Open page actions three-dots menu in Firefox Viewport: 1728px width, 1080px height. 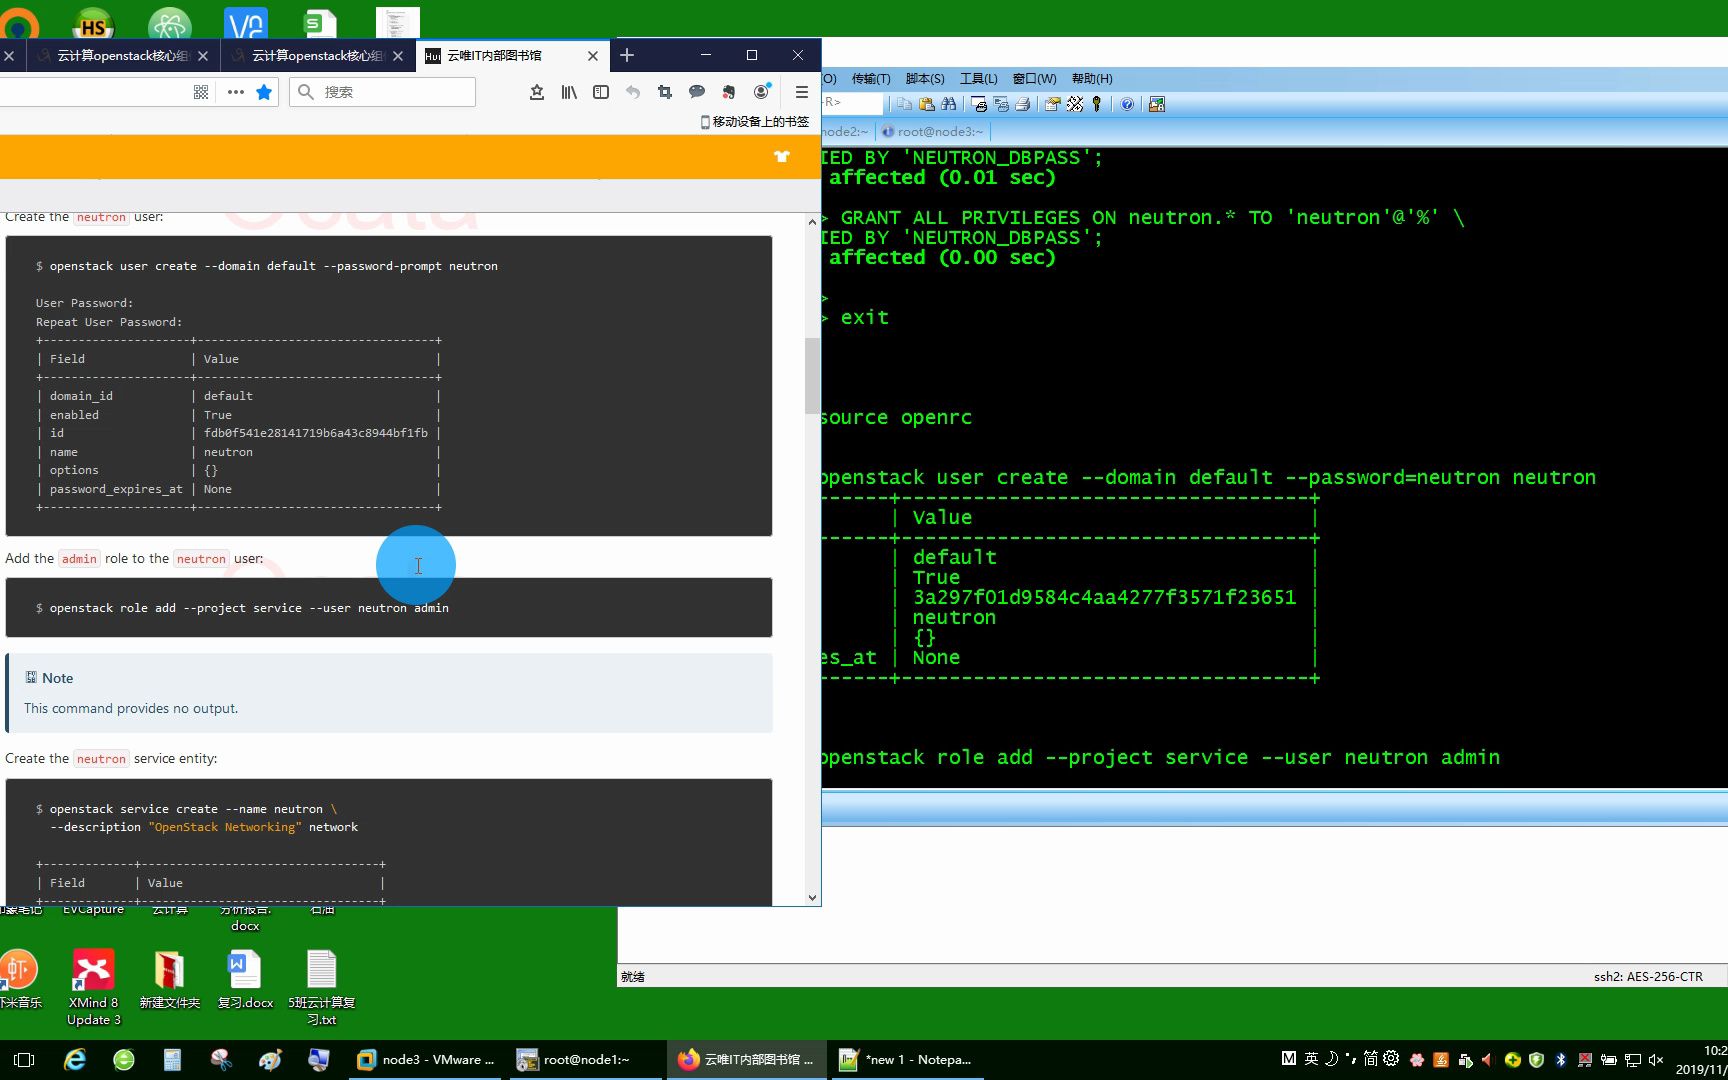tap(236, 92)
